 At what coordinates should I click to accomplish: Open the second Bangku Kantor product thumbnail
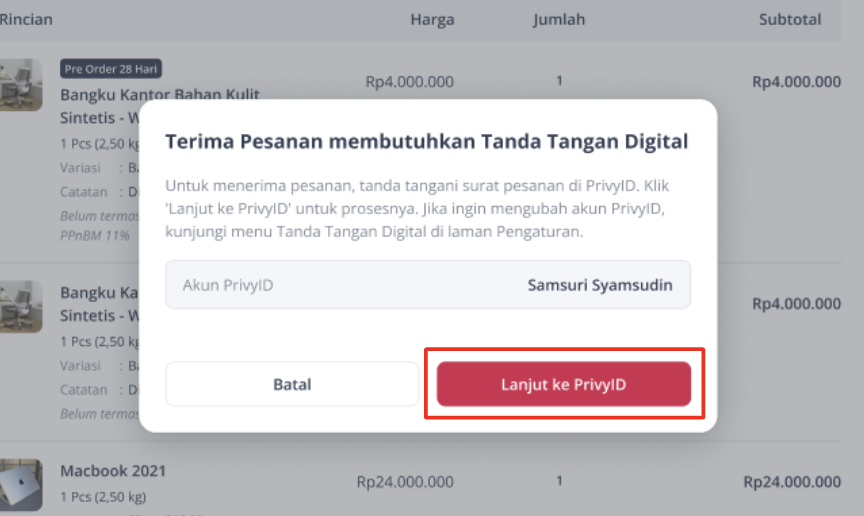click(20, 307)
